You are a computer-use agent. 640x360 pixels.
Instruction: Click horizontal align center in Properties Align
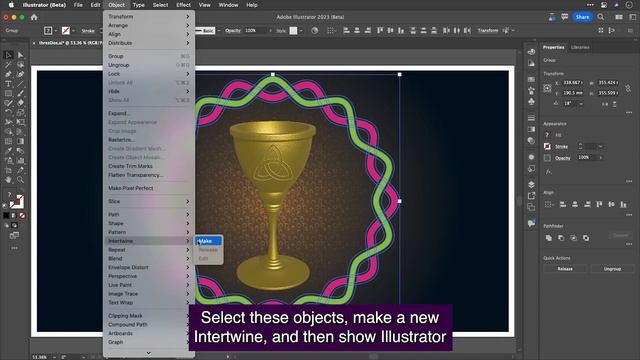pos(575,204)
